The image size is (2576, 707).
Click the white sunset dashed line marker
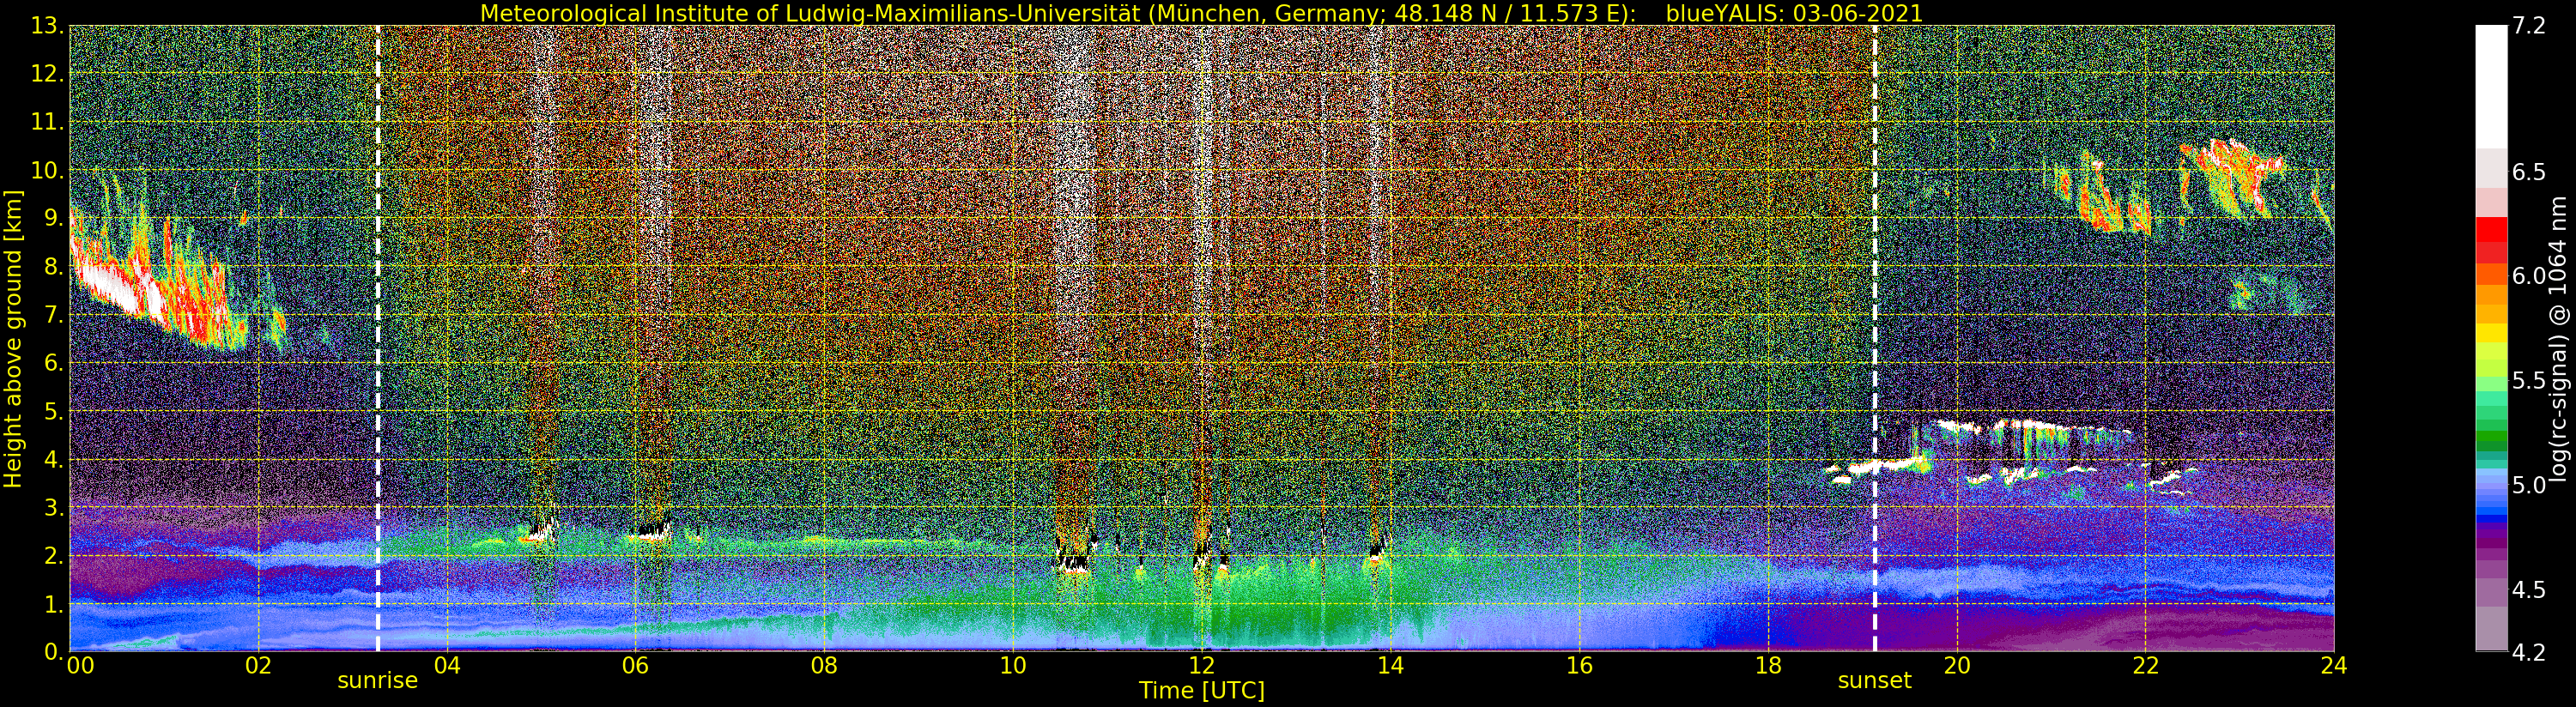pos(1874,338)
